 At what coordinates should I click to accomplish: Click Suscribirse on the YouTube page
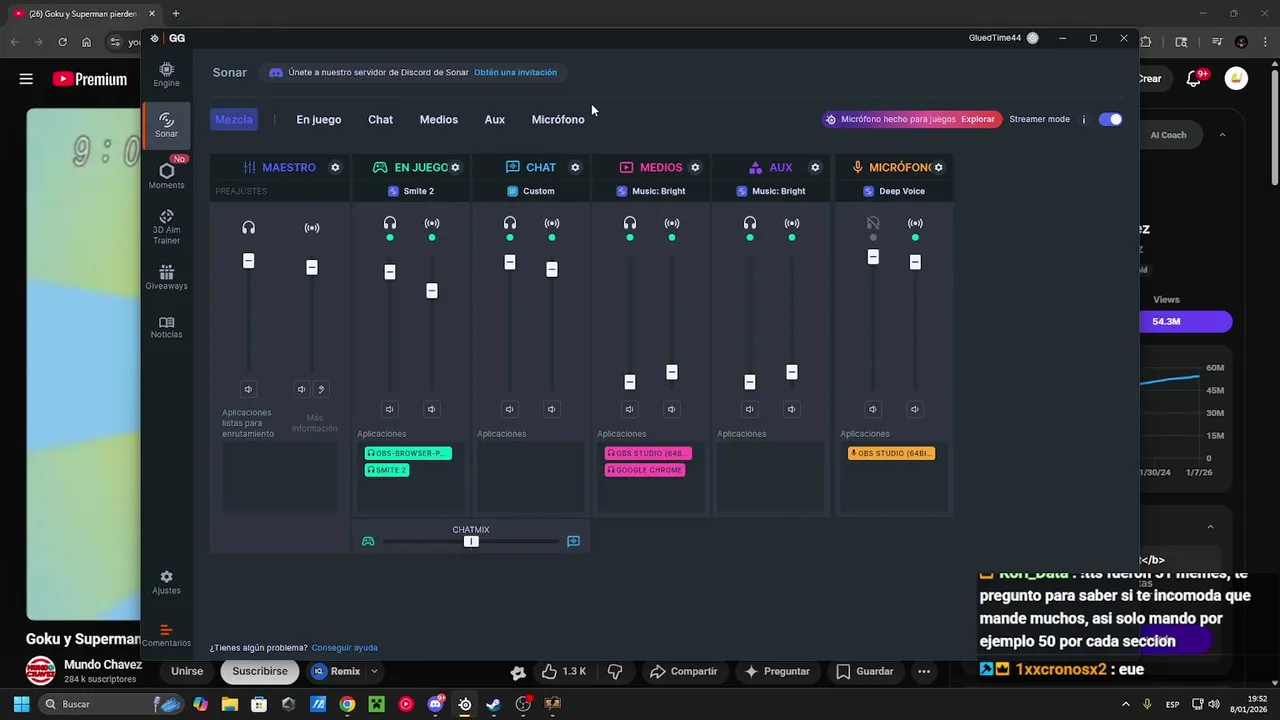[x=260, y=671]
